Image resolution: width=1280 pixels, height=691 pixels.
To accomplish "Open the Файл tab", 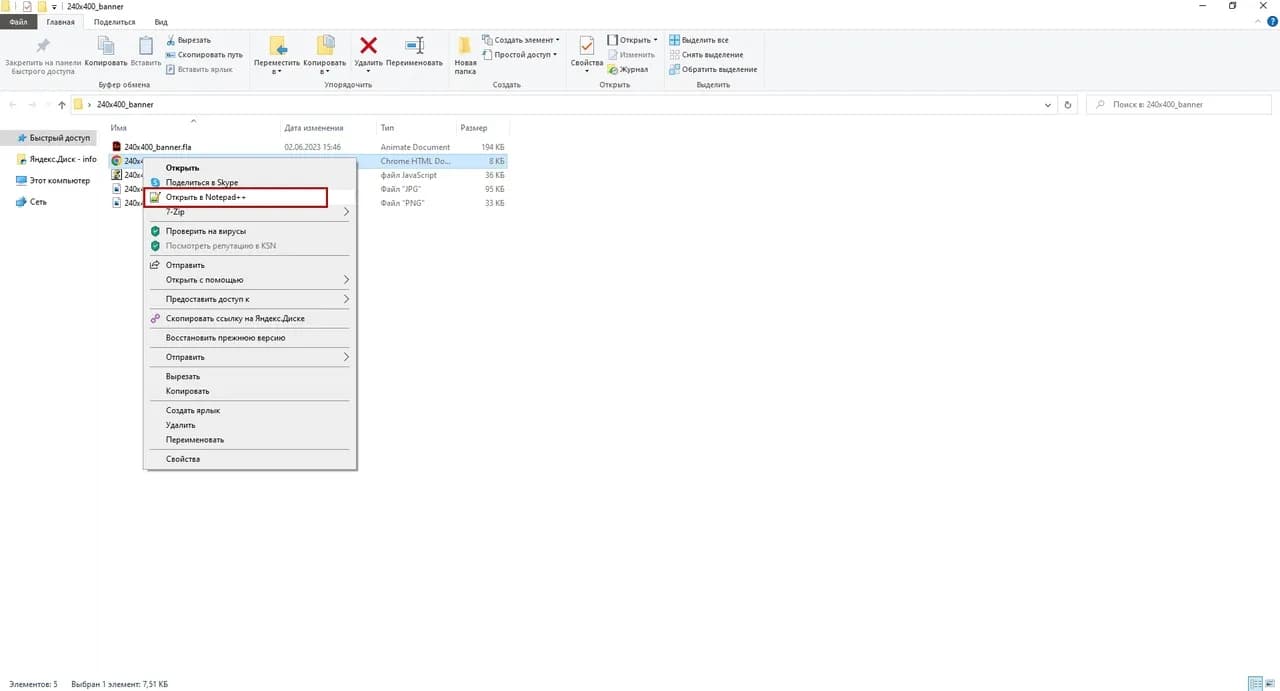I will (x=19, y=21).
